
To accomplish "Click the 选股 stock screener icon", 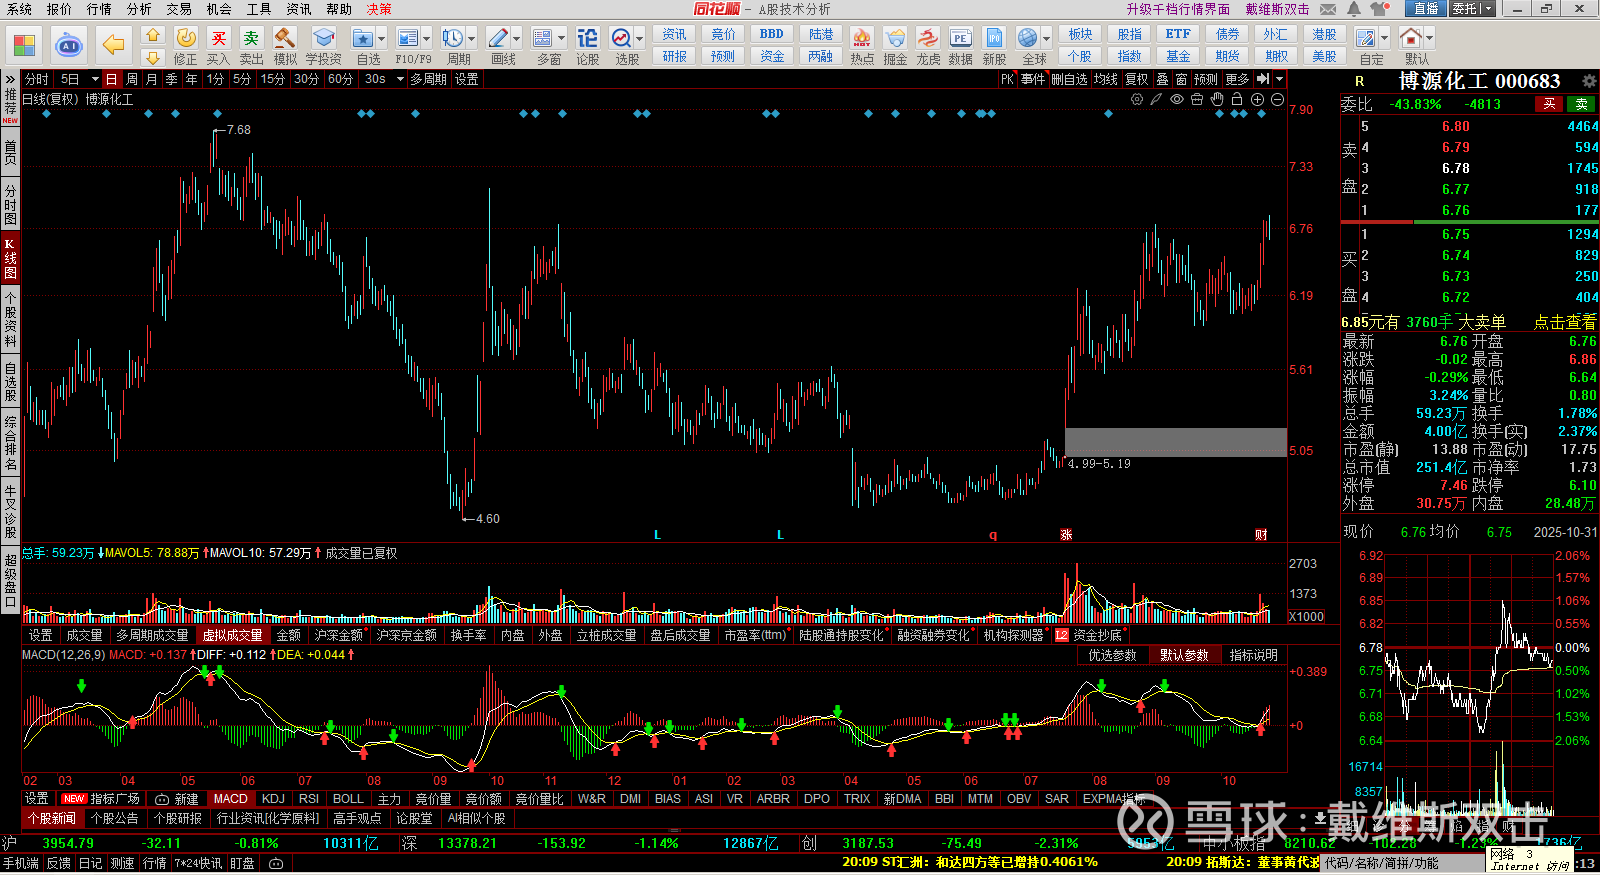I will tap(622, 38).
